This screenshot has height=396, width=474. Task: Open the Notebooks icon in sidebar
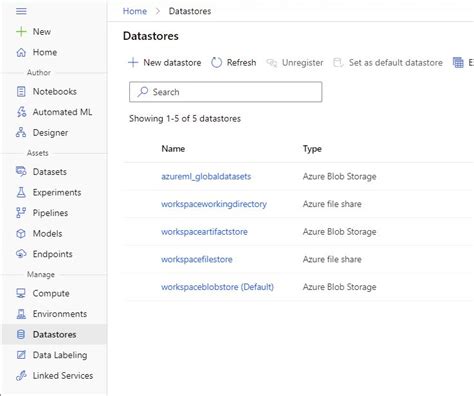(x=21, y=91)
